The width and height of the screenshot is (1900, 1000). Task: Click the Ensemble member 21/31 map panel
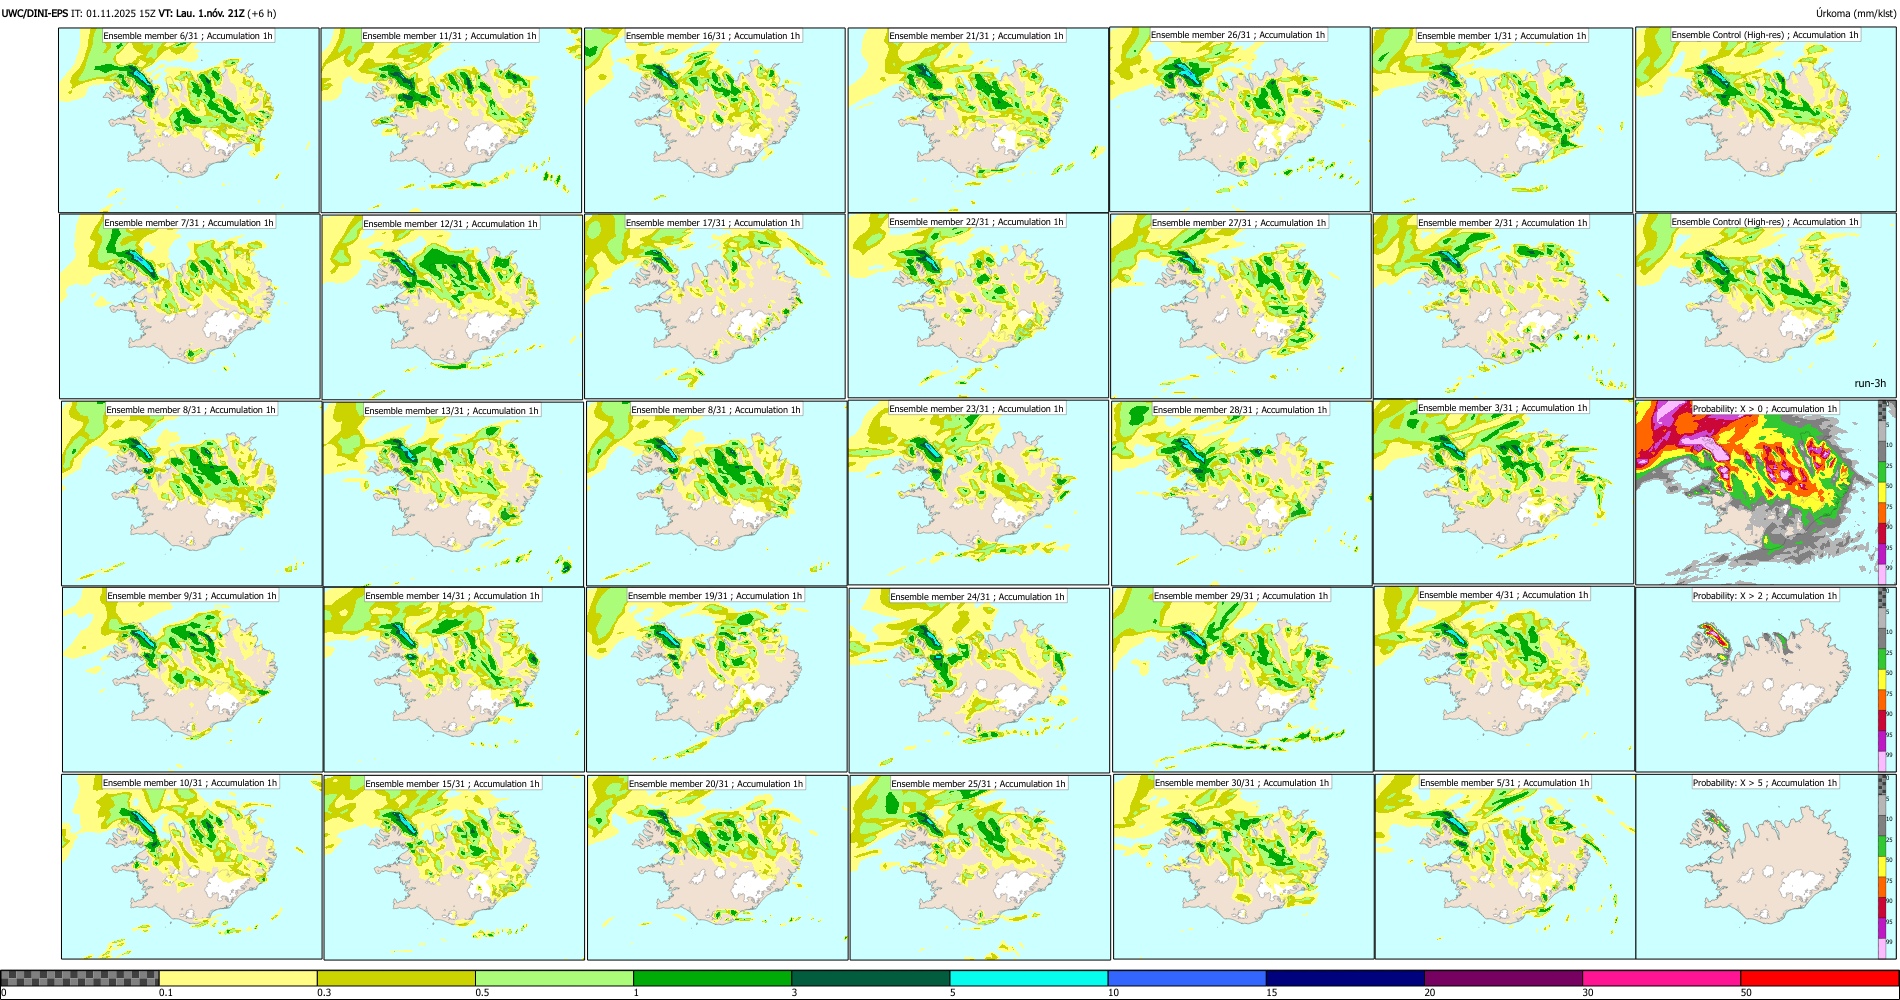[978, 120]
